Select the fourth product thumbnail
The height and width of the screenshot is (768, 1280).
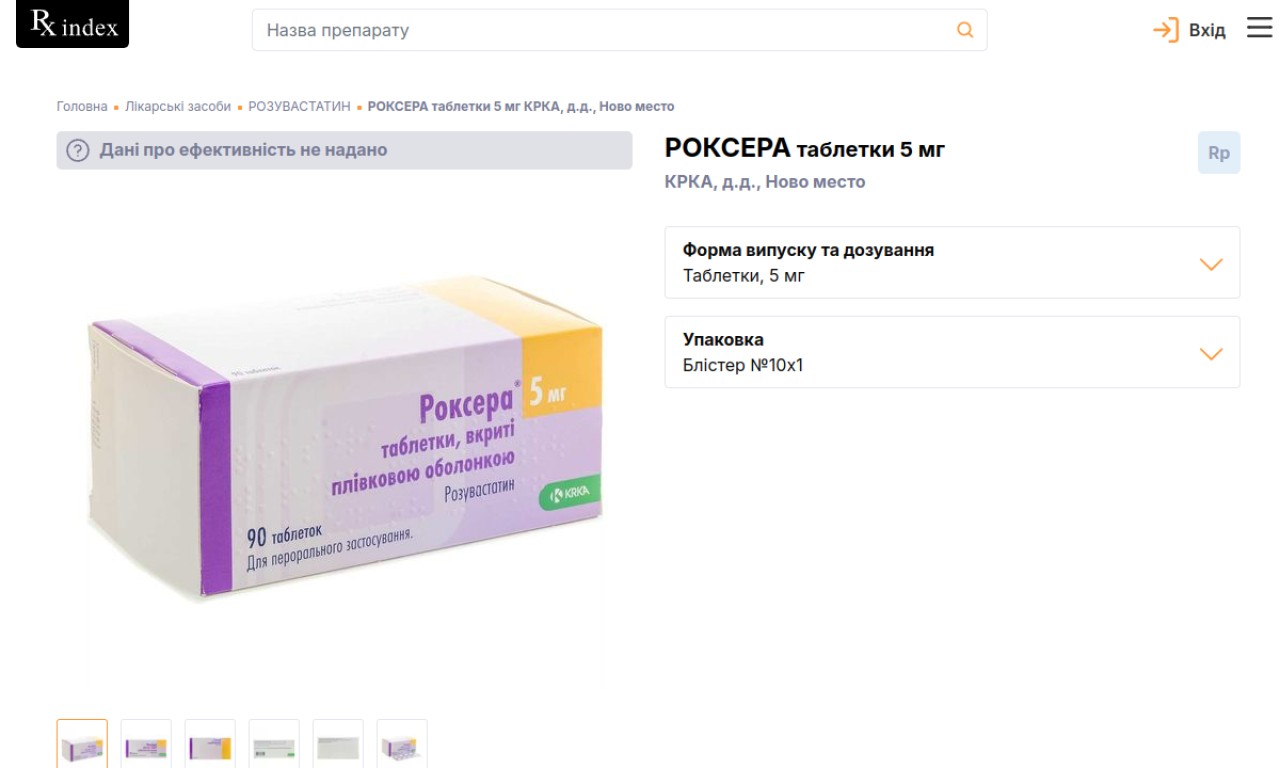[274, 745]
